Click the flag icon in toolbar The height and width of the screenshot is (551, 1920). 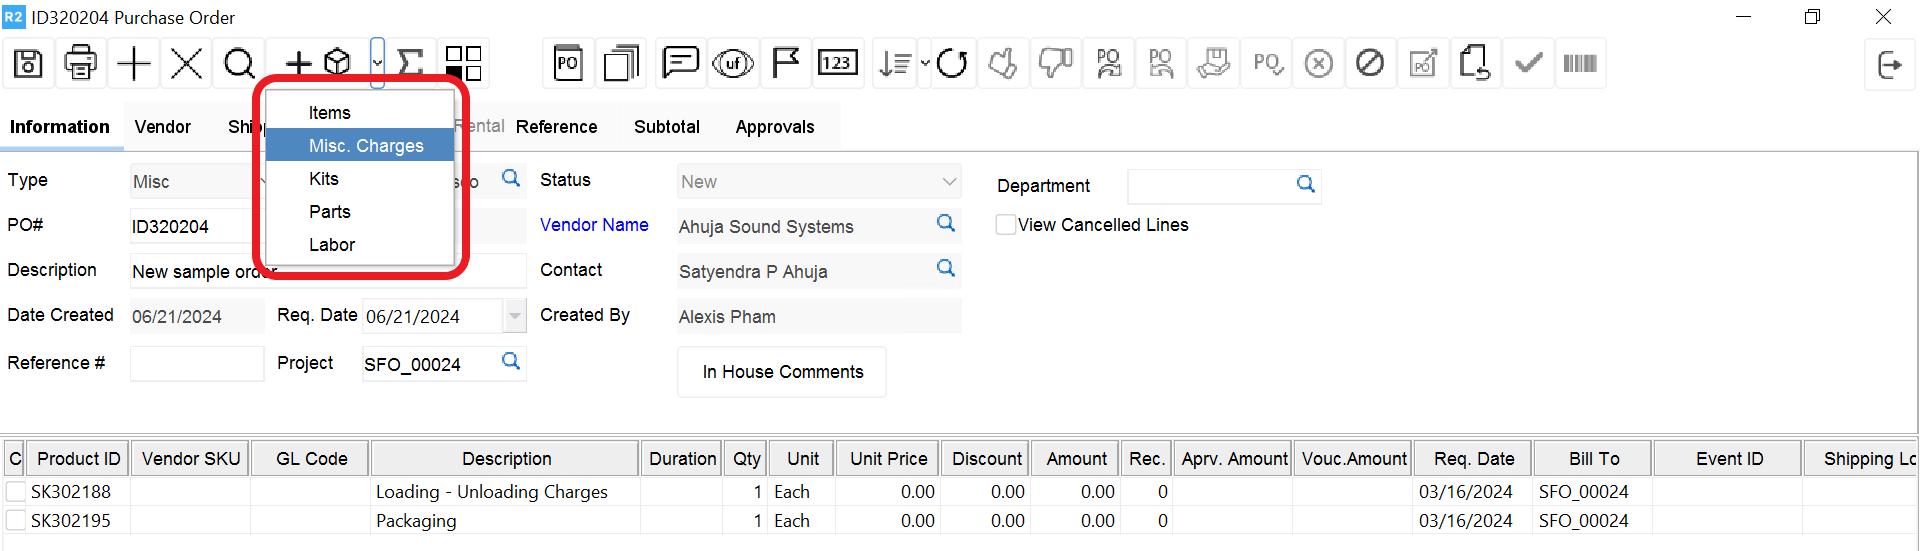(x=786, y=64)
